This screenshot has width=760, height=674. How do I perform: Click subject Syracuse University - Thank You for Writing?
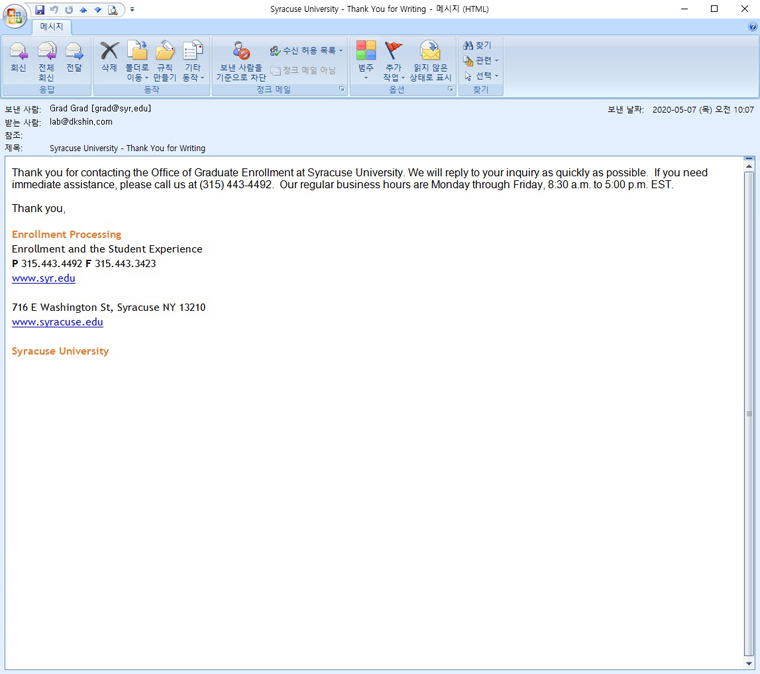click(127, 148)
